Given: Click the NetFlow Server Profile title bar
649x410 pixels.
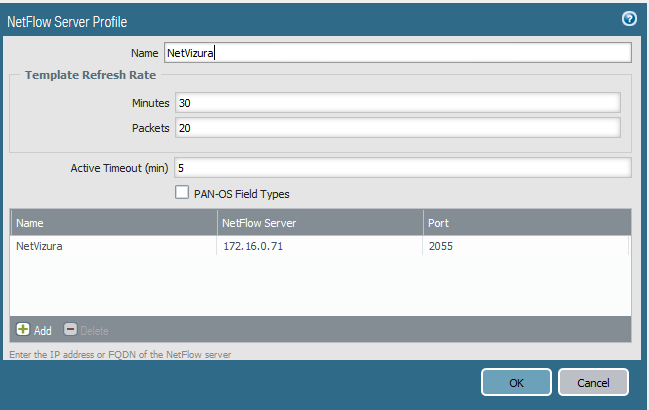Looking at the screenshot, I should pyautogui.click(x=300, y=20).
